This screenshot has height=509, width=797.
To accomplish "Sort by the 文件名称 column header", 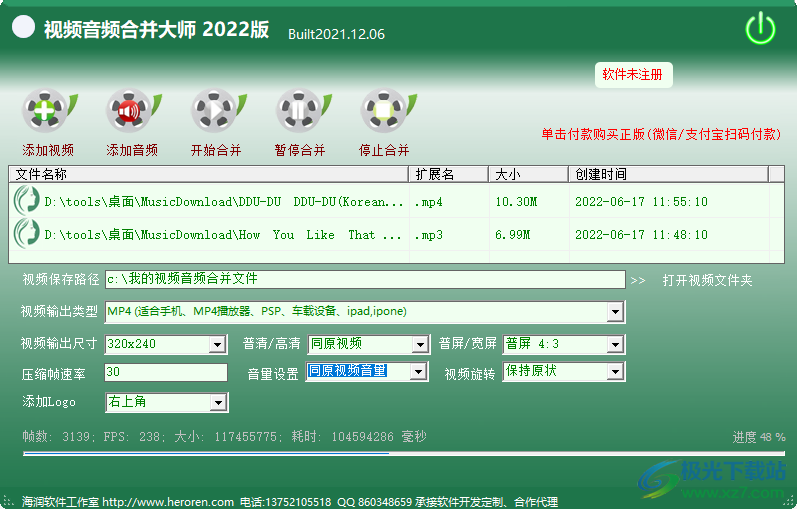I will (x=208, y=174).
